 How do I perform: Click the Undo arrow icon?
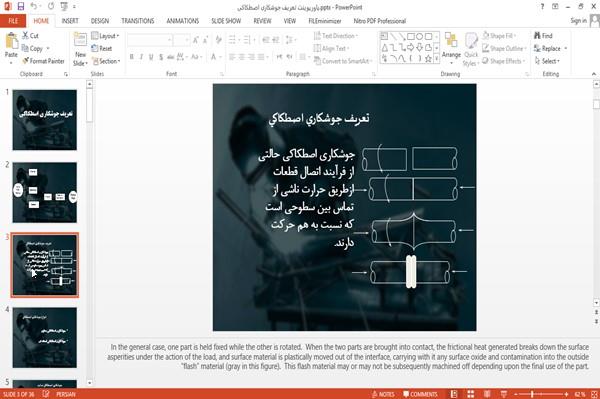34,7
